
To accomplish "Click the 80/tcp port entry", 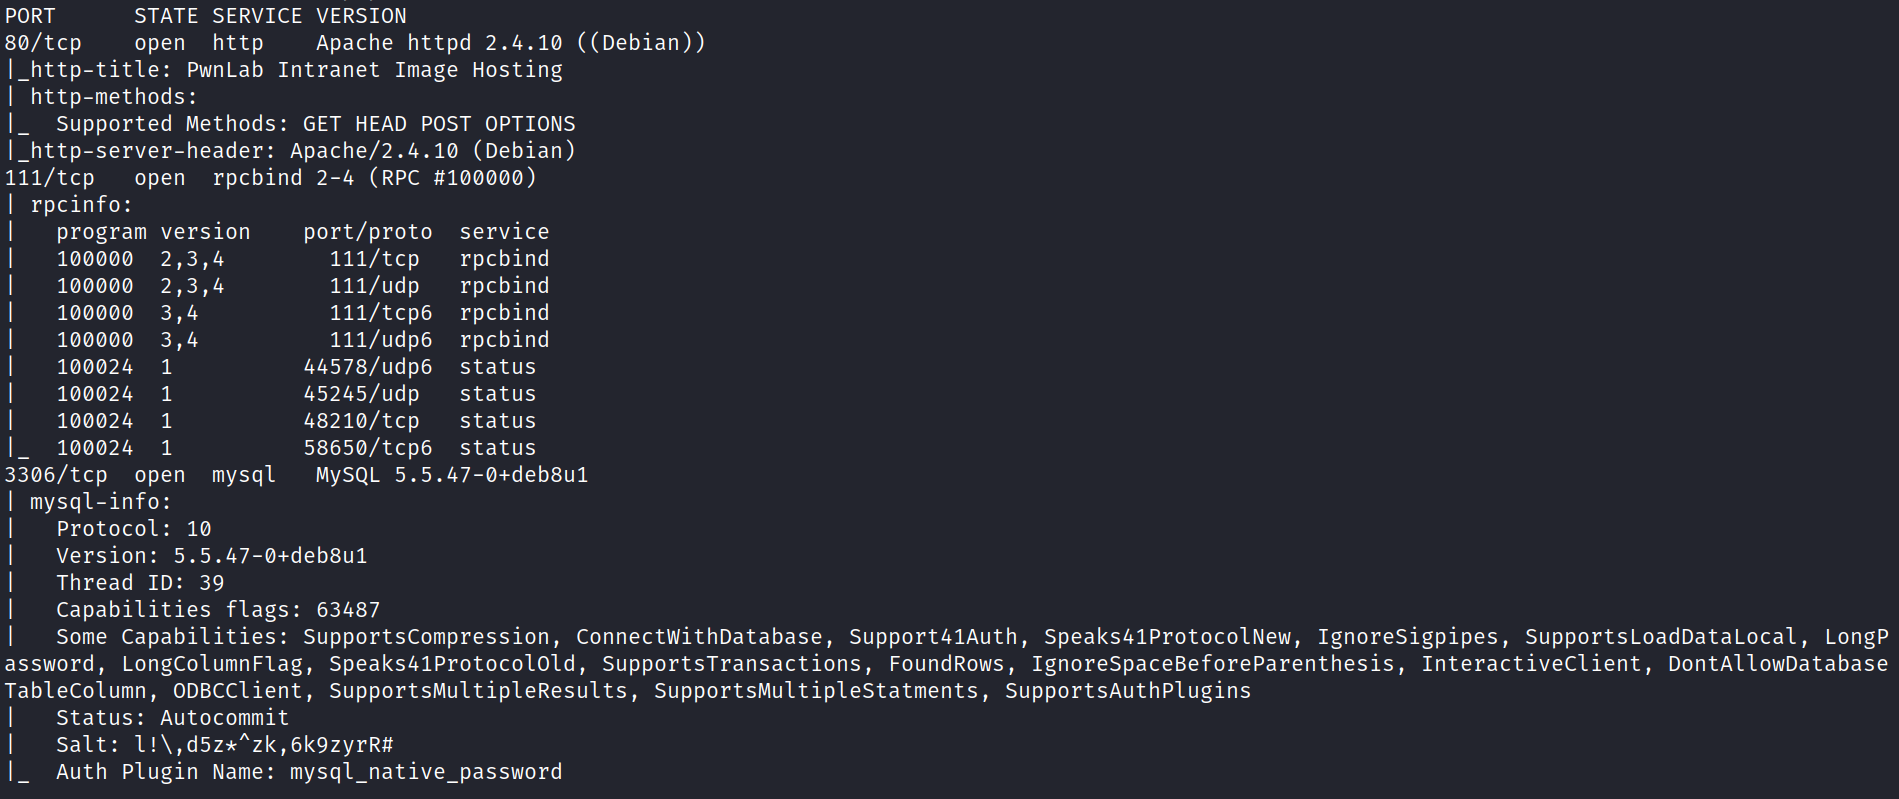I will point(43,43).
